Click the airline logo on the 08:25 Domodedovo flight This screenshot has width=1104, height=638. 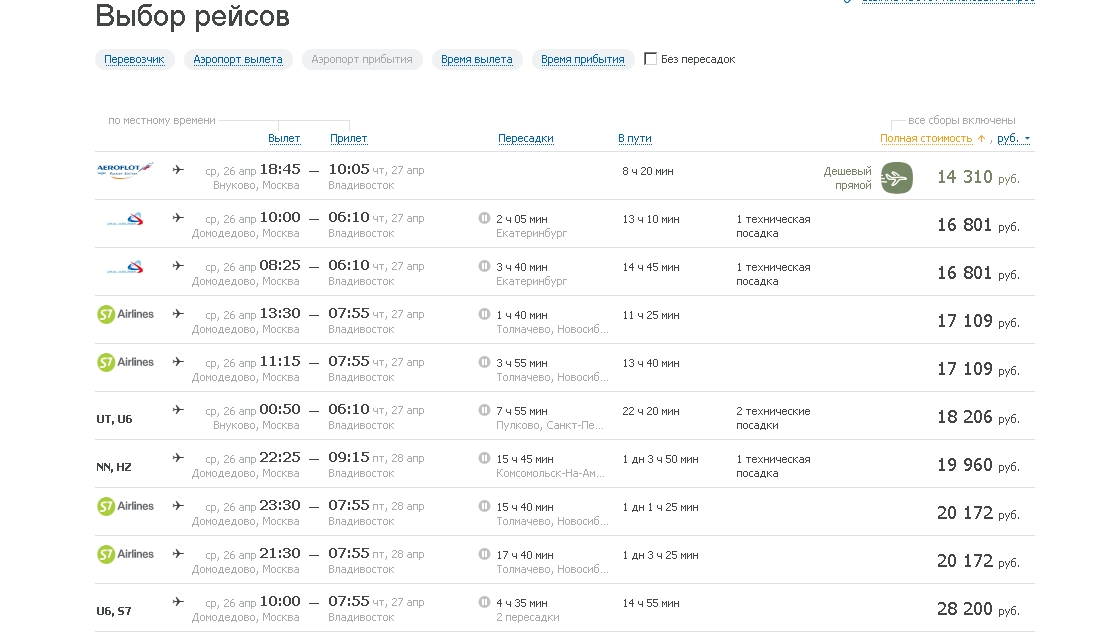[125, 266]
